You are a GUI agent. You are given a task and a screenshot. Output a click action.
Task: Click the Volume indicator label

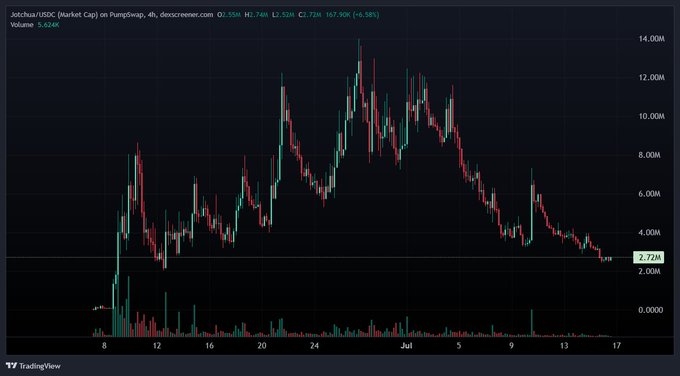(22, 25)
